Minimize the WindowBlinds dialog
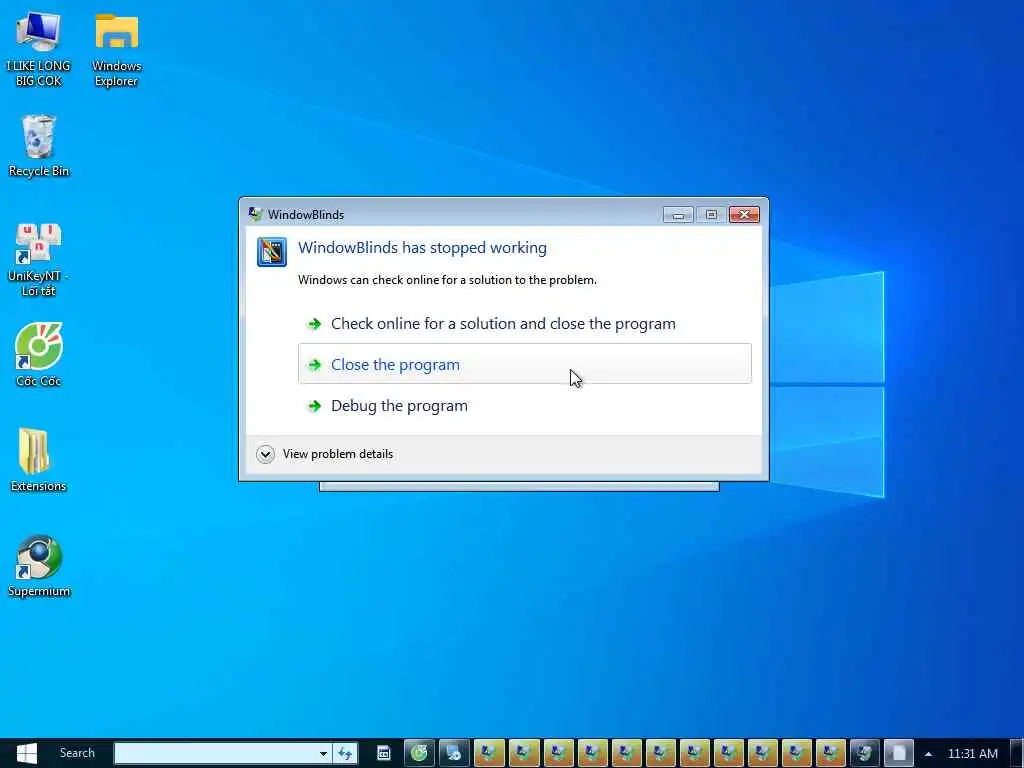This screenshot has width=1024, height=768. tap(678, 214)
